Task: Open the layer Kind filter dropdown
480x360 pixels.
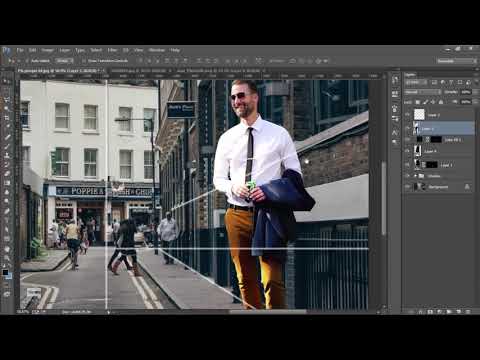Action: click(x=416, y=82)
